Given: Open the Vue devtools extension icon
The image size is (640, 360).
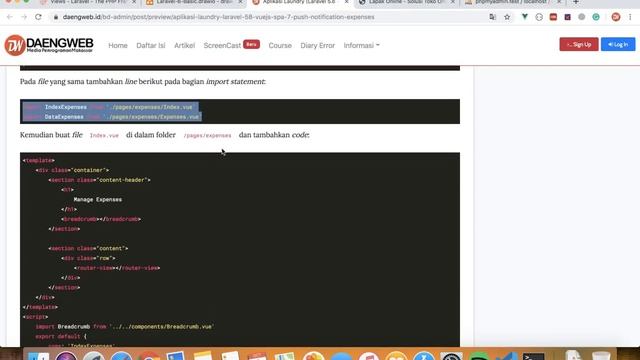Looking at the screenshot, I should (x=525, y=17).
